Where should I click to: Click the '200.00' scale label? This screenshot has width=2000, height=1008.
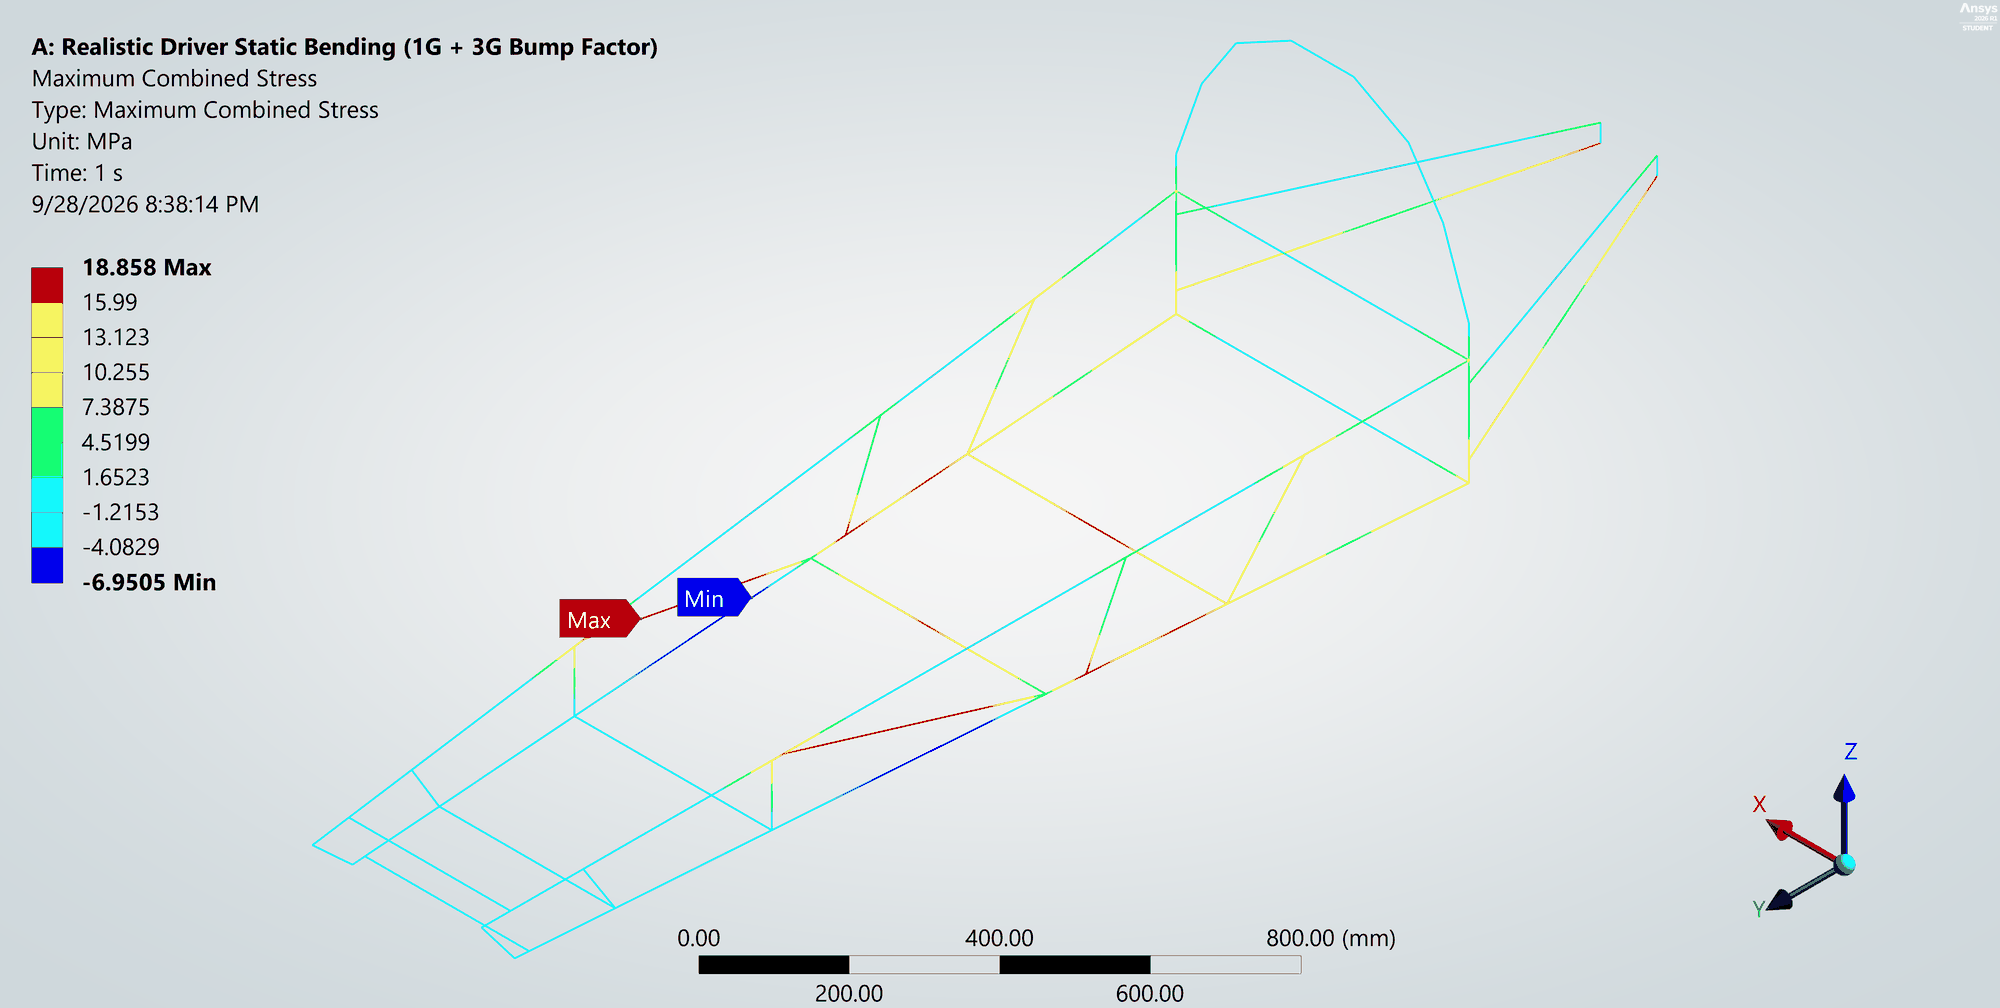(849, 993)
